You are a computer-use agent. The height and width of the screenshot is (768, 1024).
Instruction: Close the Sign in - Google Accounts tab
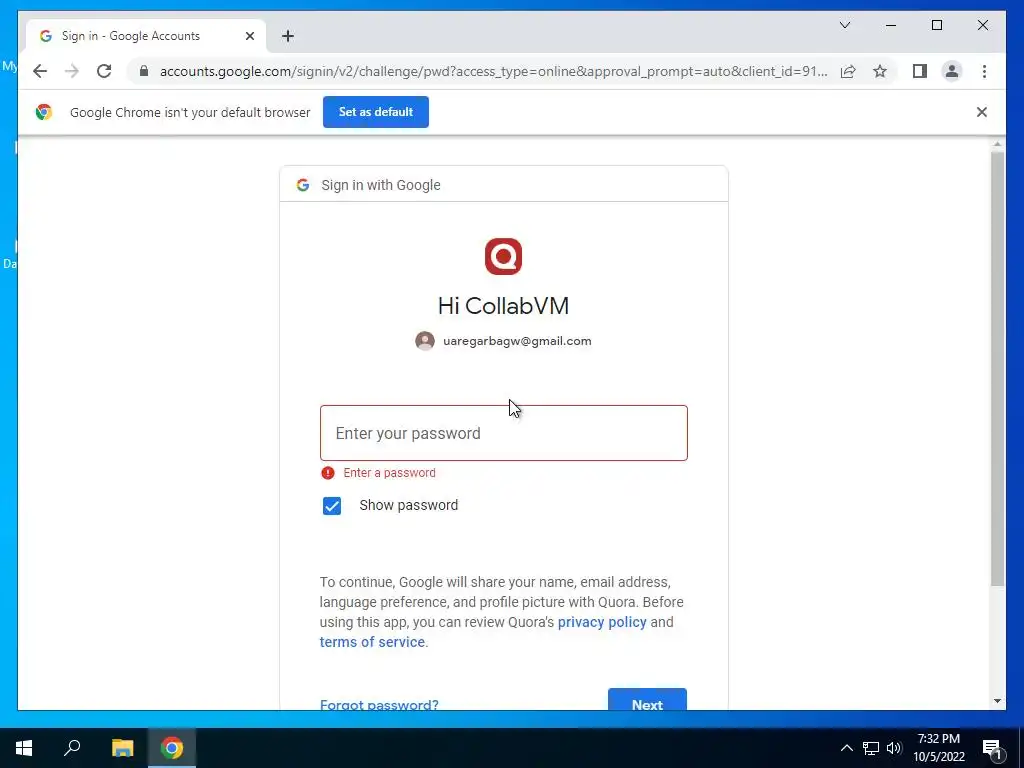pos(249,36)
